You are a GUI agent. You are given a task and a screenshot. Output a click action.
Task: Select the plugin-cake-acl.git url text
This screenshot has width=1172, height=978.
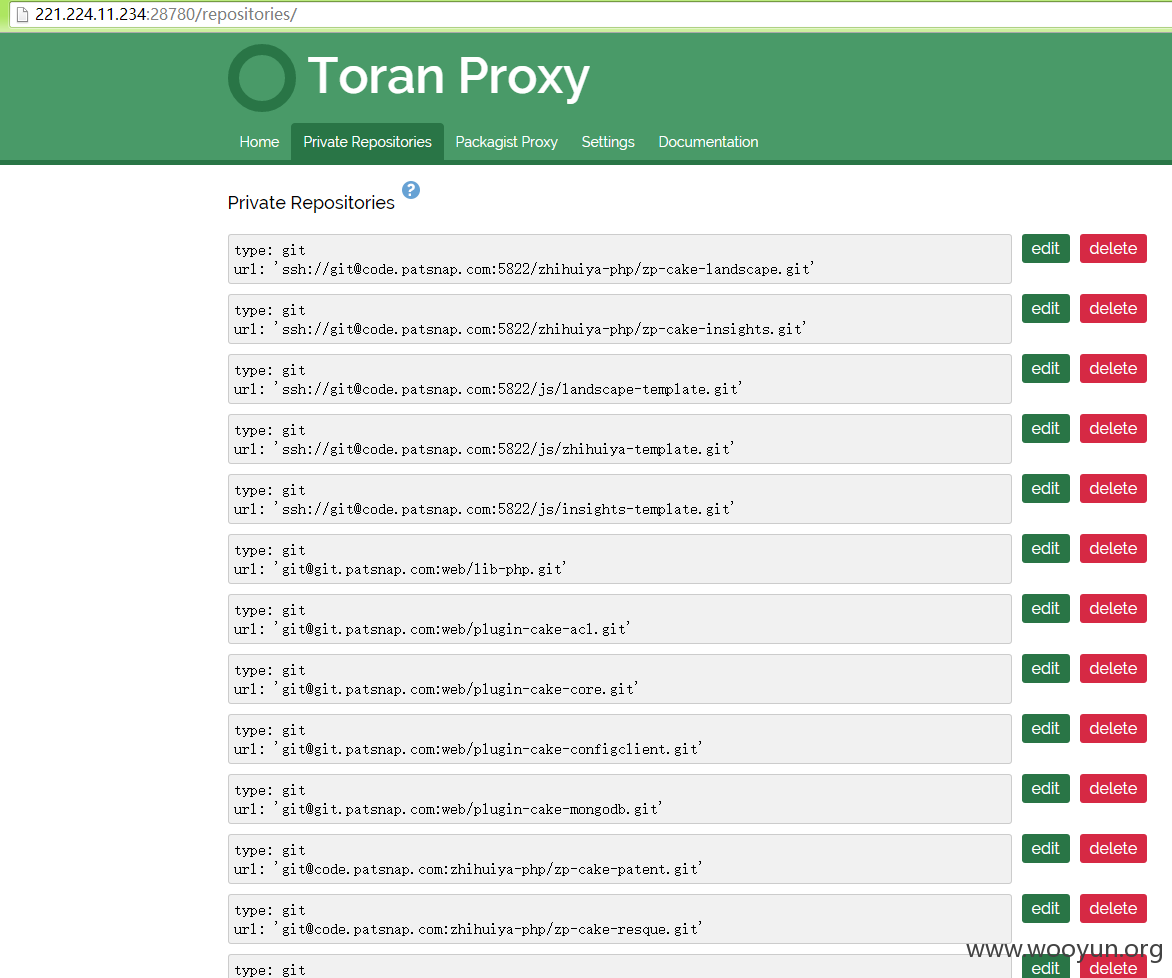pos(432,629)
